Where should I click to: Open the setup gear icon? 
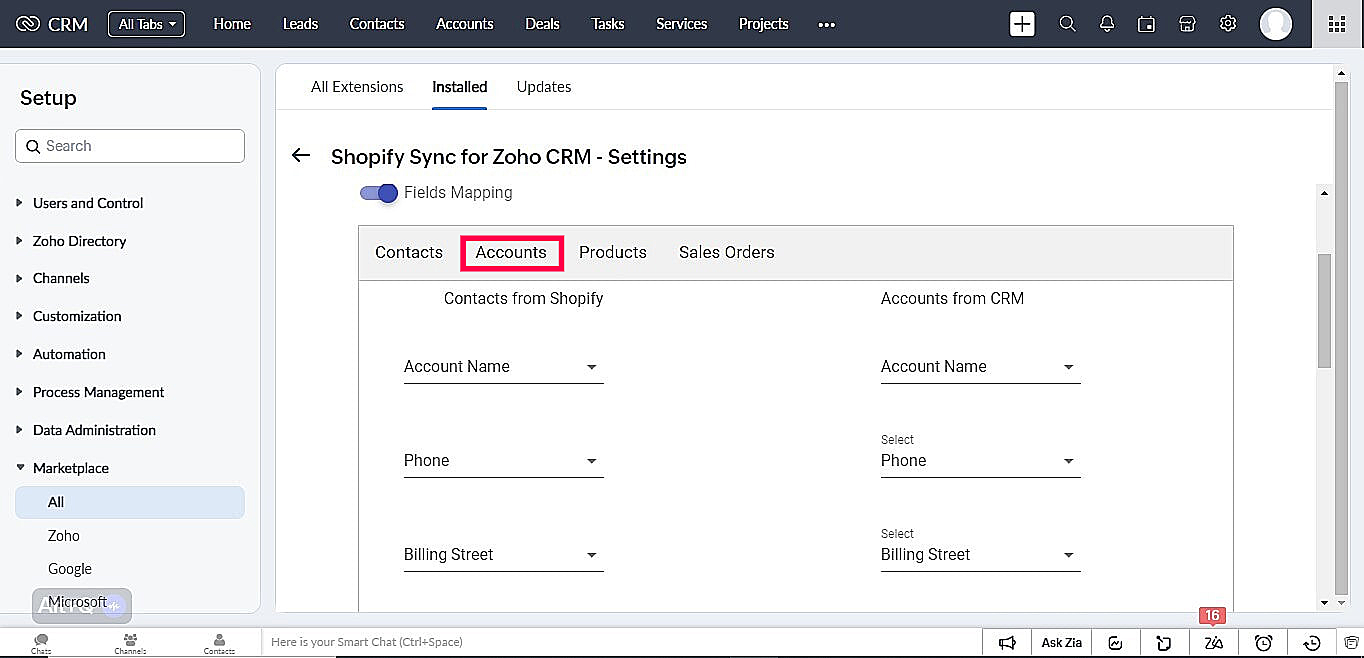point(1228,24)
